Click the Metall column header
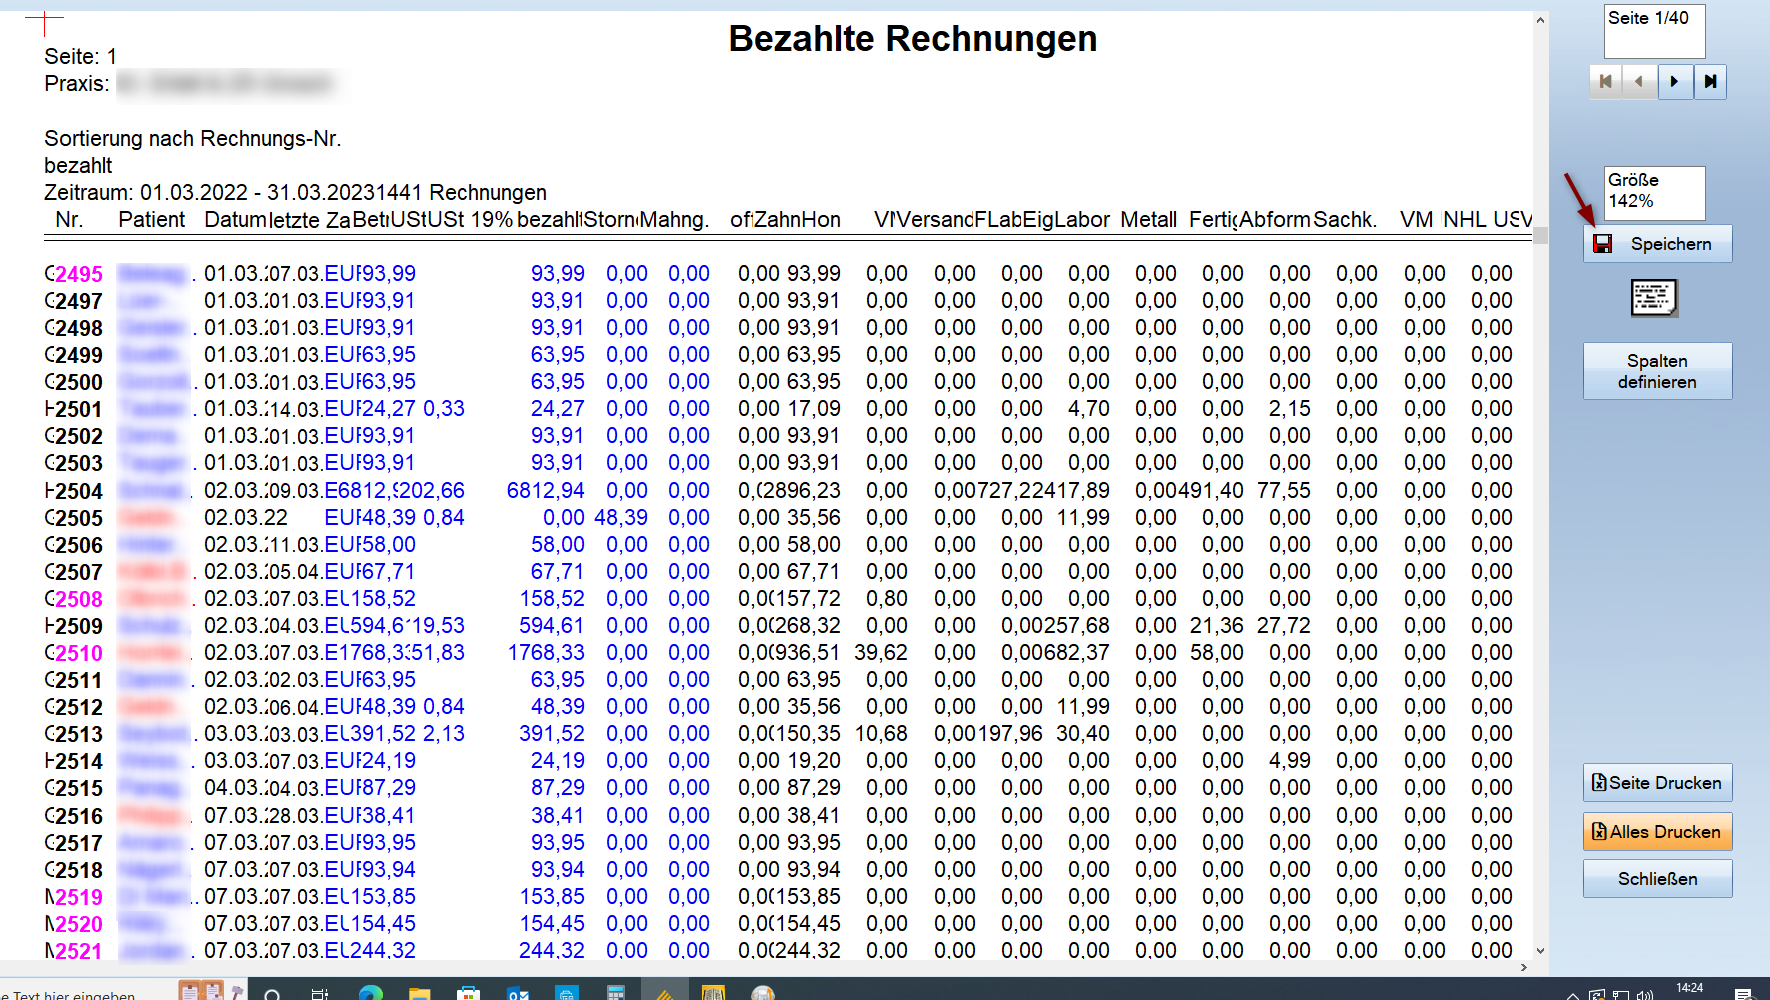Screen dimensions: 1770x1000 (1148, 219)
